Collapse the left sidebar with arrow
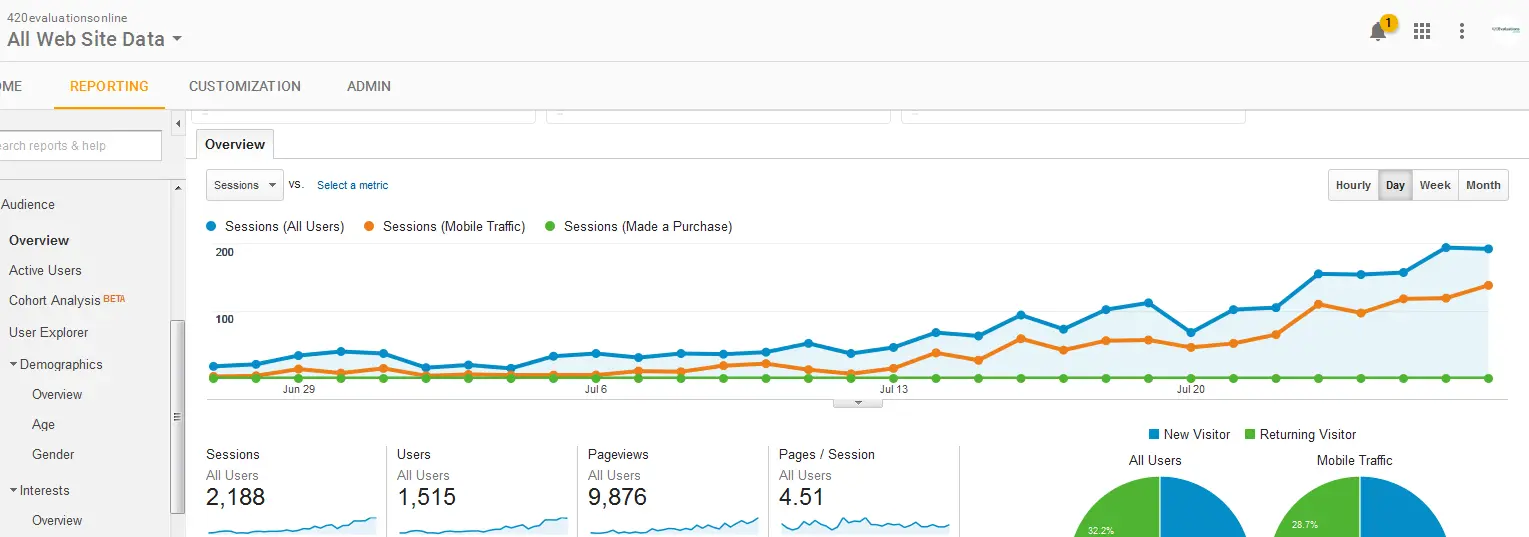The width and height of the screenshot is (1529, 537). 178,123
